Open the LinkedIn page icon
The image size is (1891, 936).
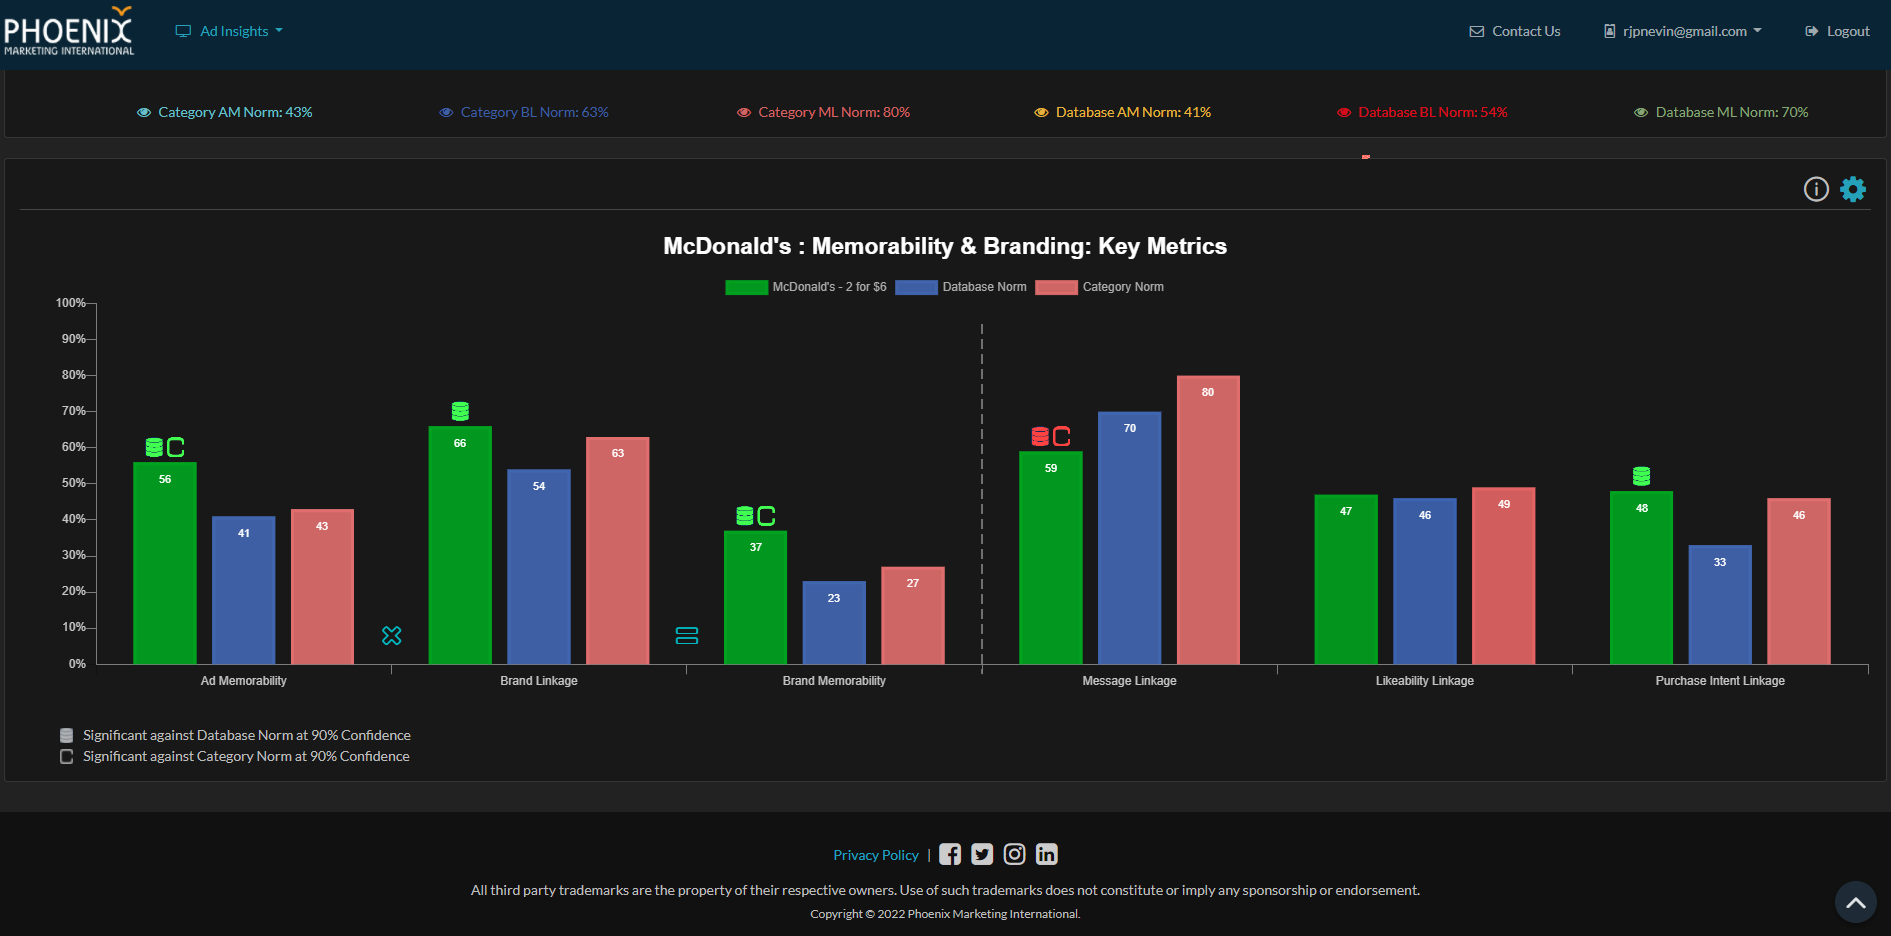pos(1046,854)
